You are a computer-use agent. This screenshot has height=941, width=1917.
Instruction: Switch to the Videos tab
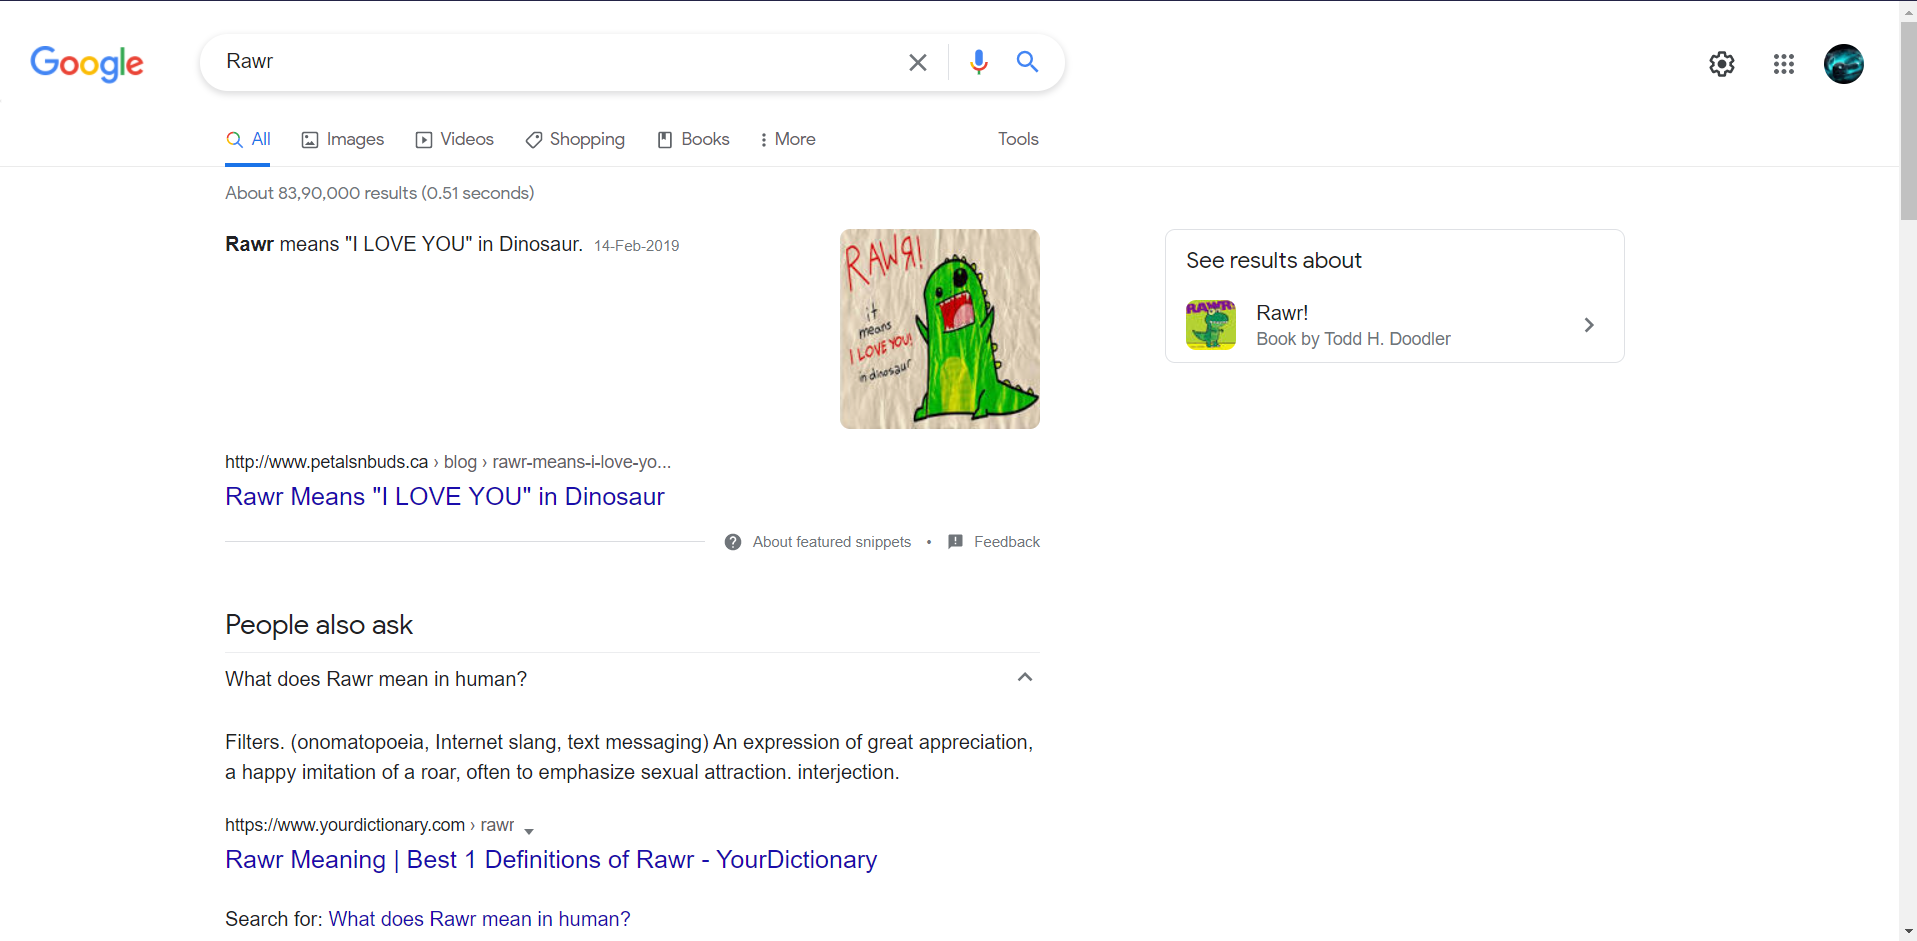tap(454, 139)
